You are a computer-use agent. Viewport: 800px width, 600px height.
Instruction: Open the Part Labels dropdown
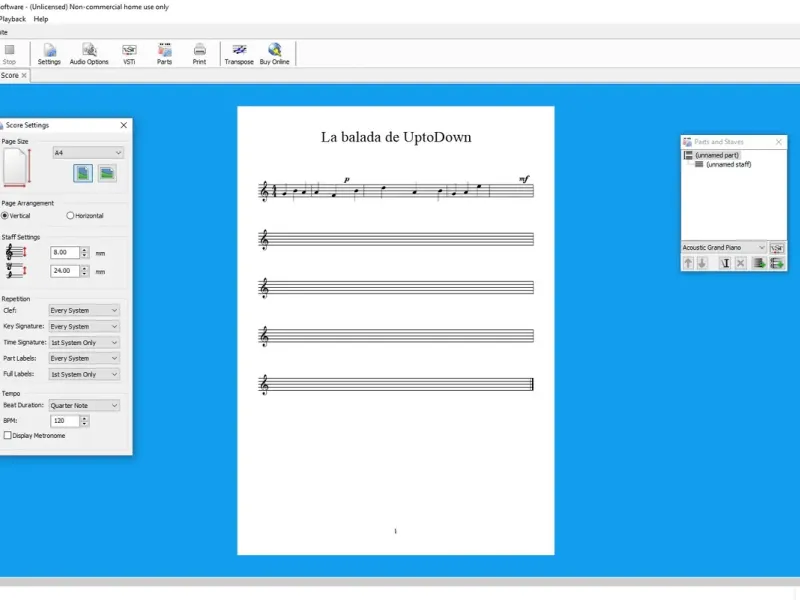click(x=84, y=358)
